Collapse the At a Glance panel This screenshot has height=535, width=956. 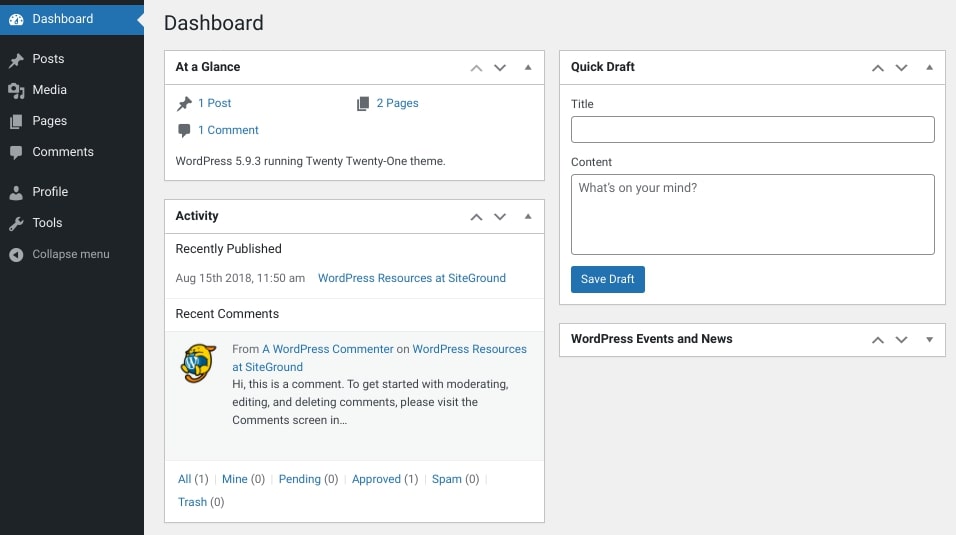(528, 68)
